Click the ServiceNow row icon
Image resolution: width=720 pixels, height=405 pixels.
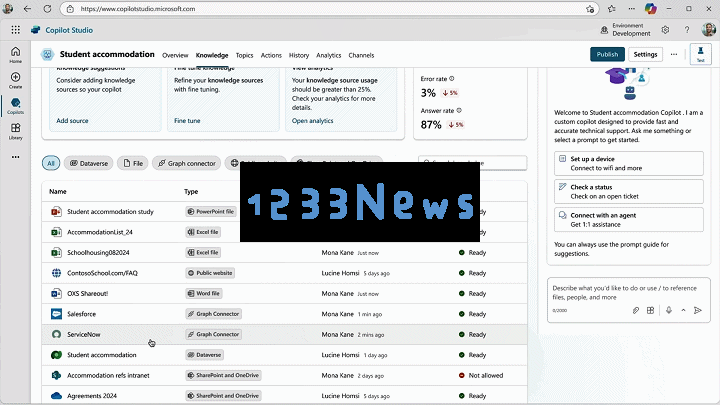(56, 334)
